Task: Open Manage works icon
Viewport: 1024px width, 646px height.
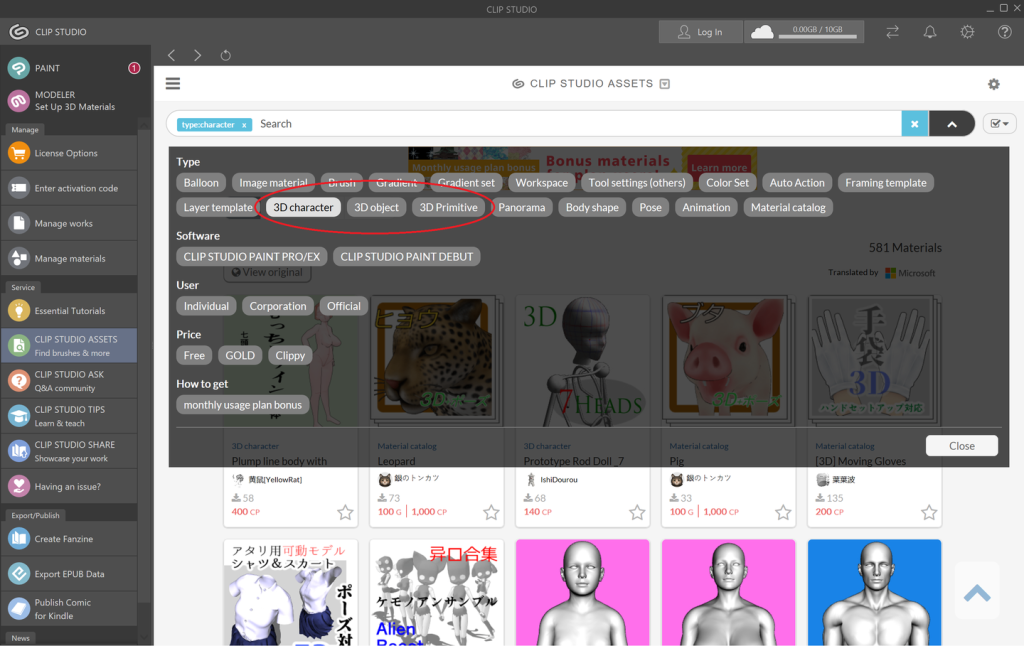Action: point(19,223)
